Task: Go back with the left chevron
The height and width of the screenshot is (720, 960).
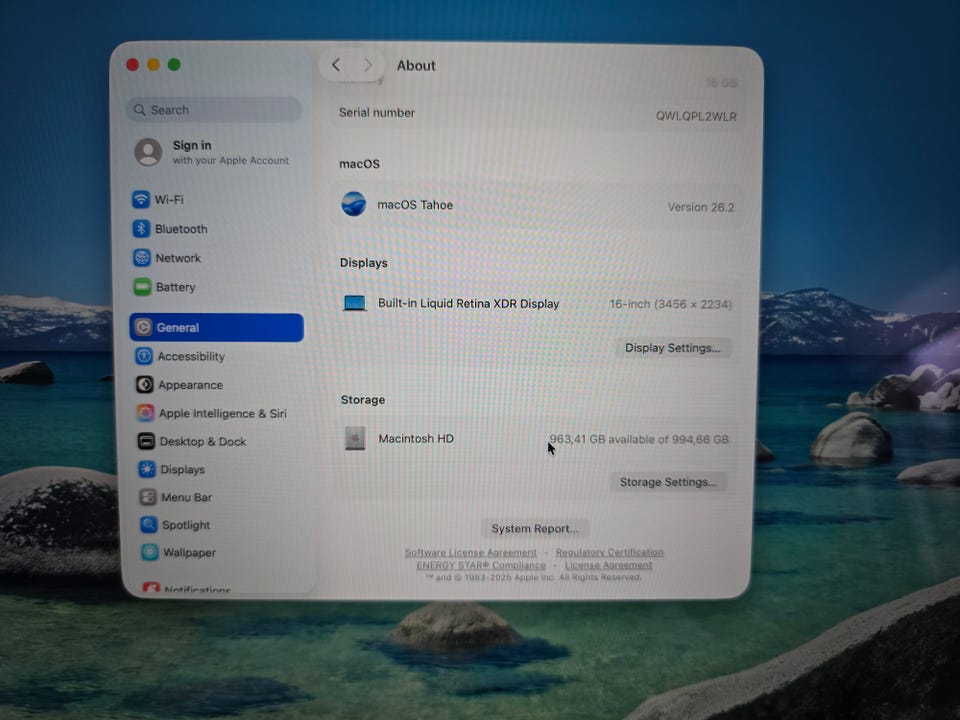Action: 336,64
